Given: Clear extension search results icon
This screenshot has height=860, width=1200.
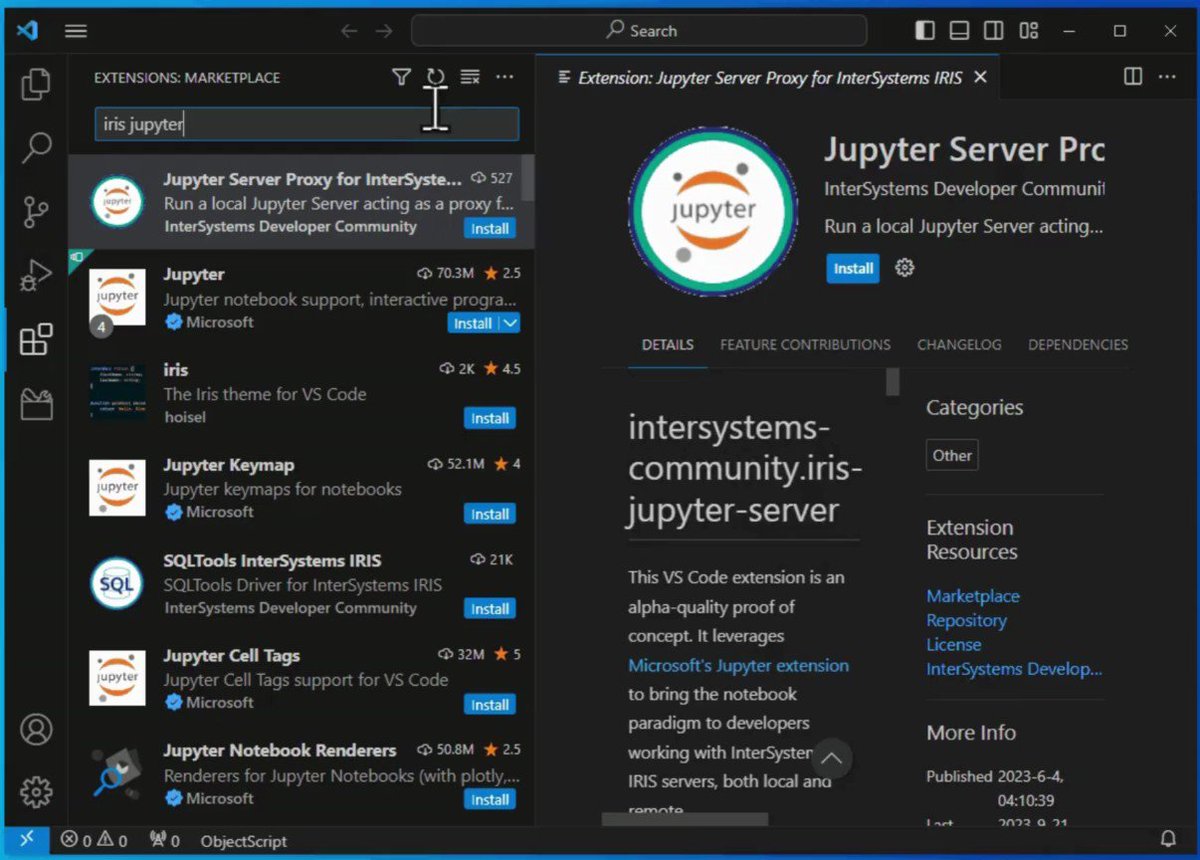Looking at the screenshot, I should pos(470,77).
